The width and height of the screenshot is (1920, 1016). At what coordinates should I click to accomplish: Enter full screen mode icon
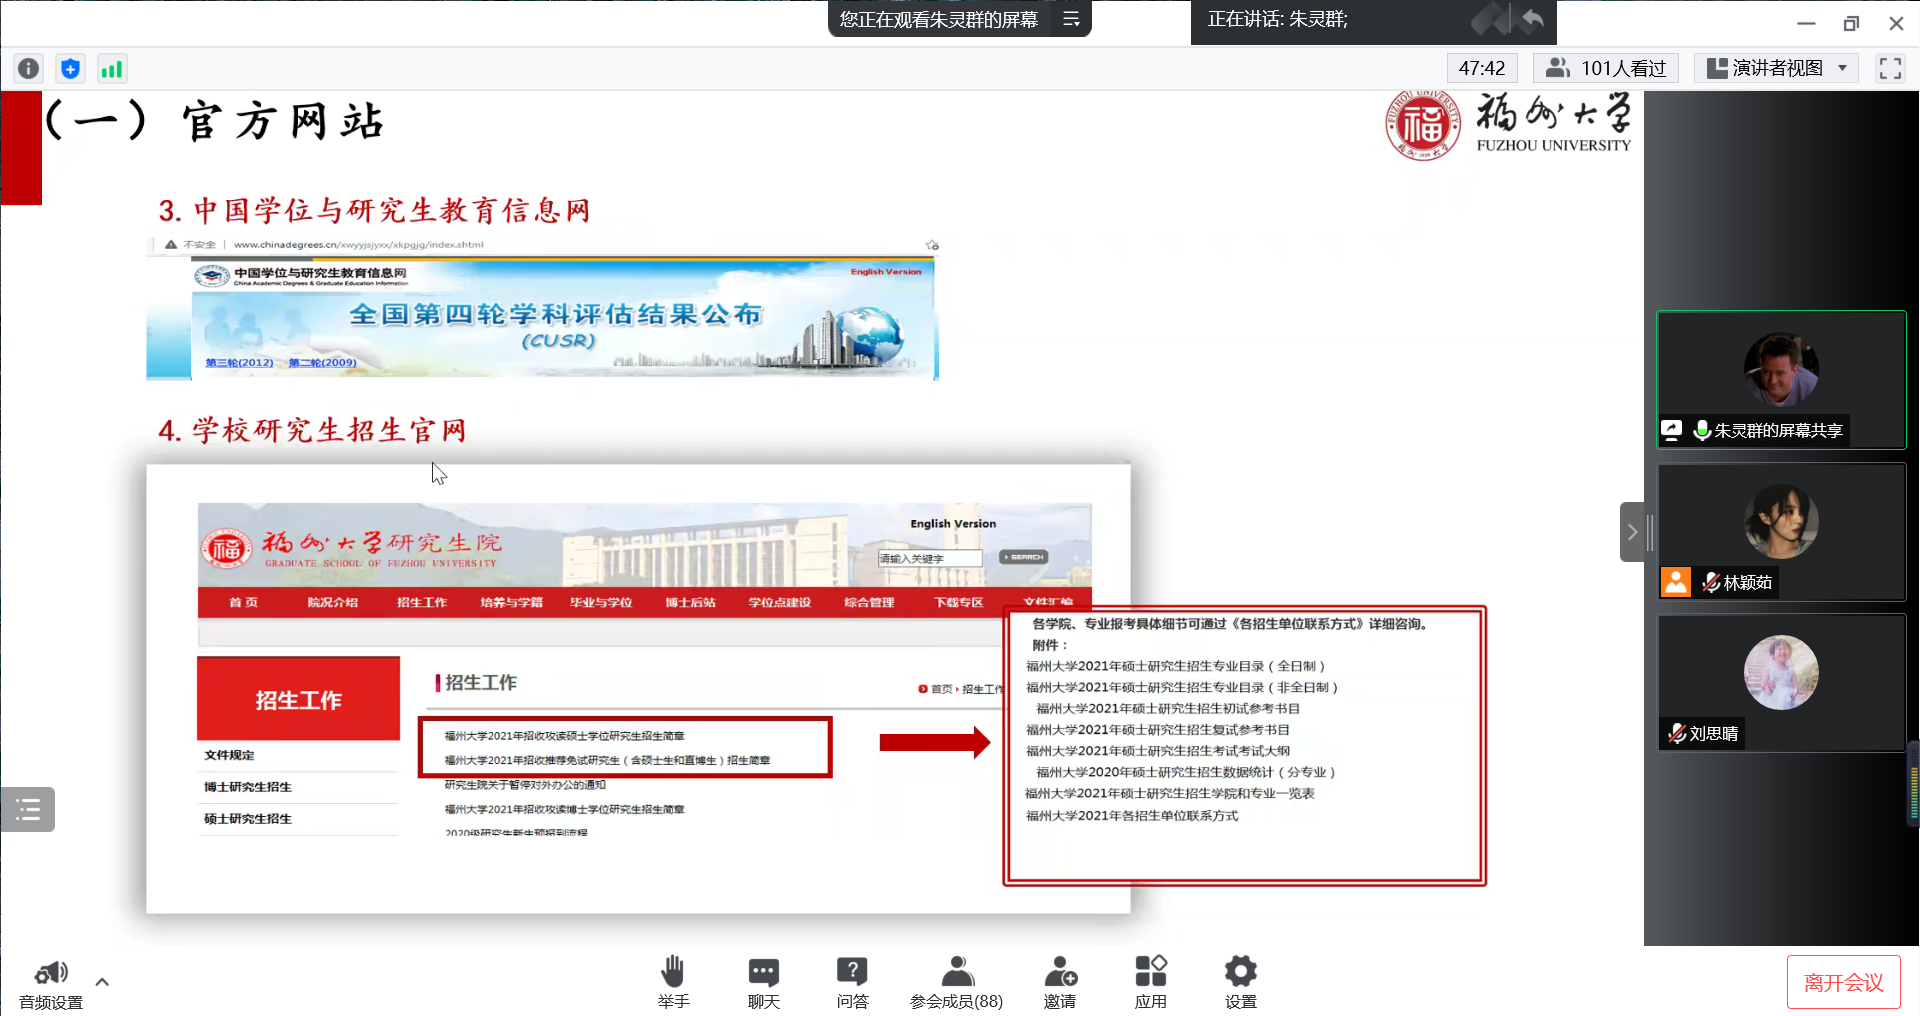click(x=1890, y=68)
